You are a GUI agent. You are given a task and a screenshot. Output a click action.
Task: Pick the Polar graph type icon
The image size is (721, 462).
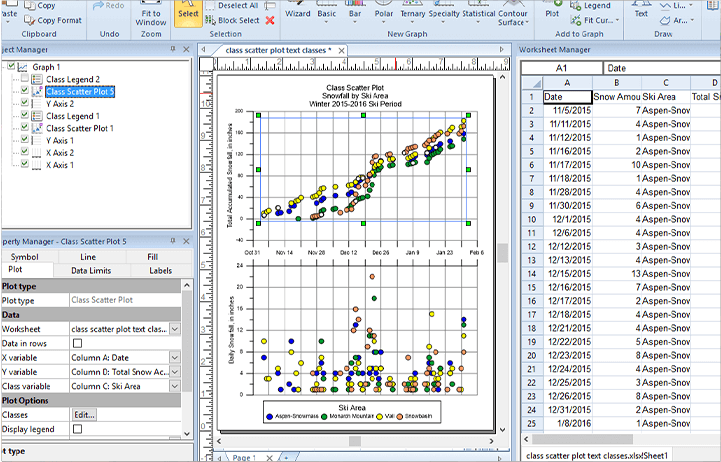click(383, 11)
